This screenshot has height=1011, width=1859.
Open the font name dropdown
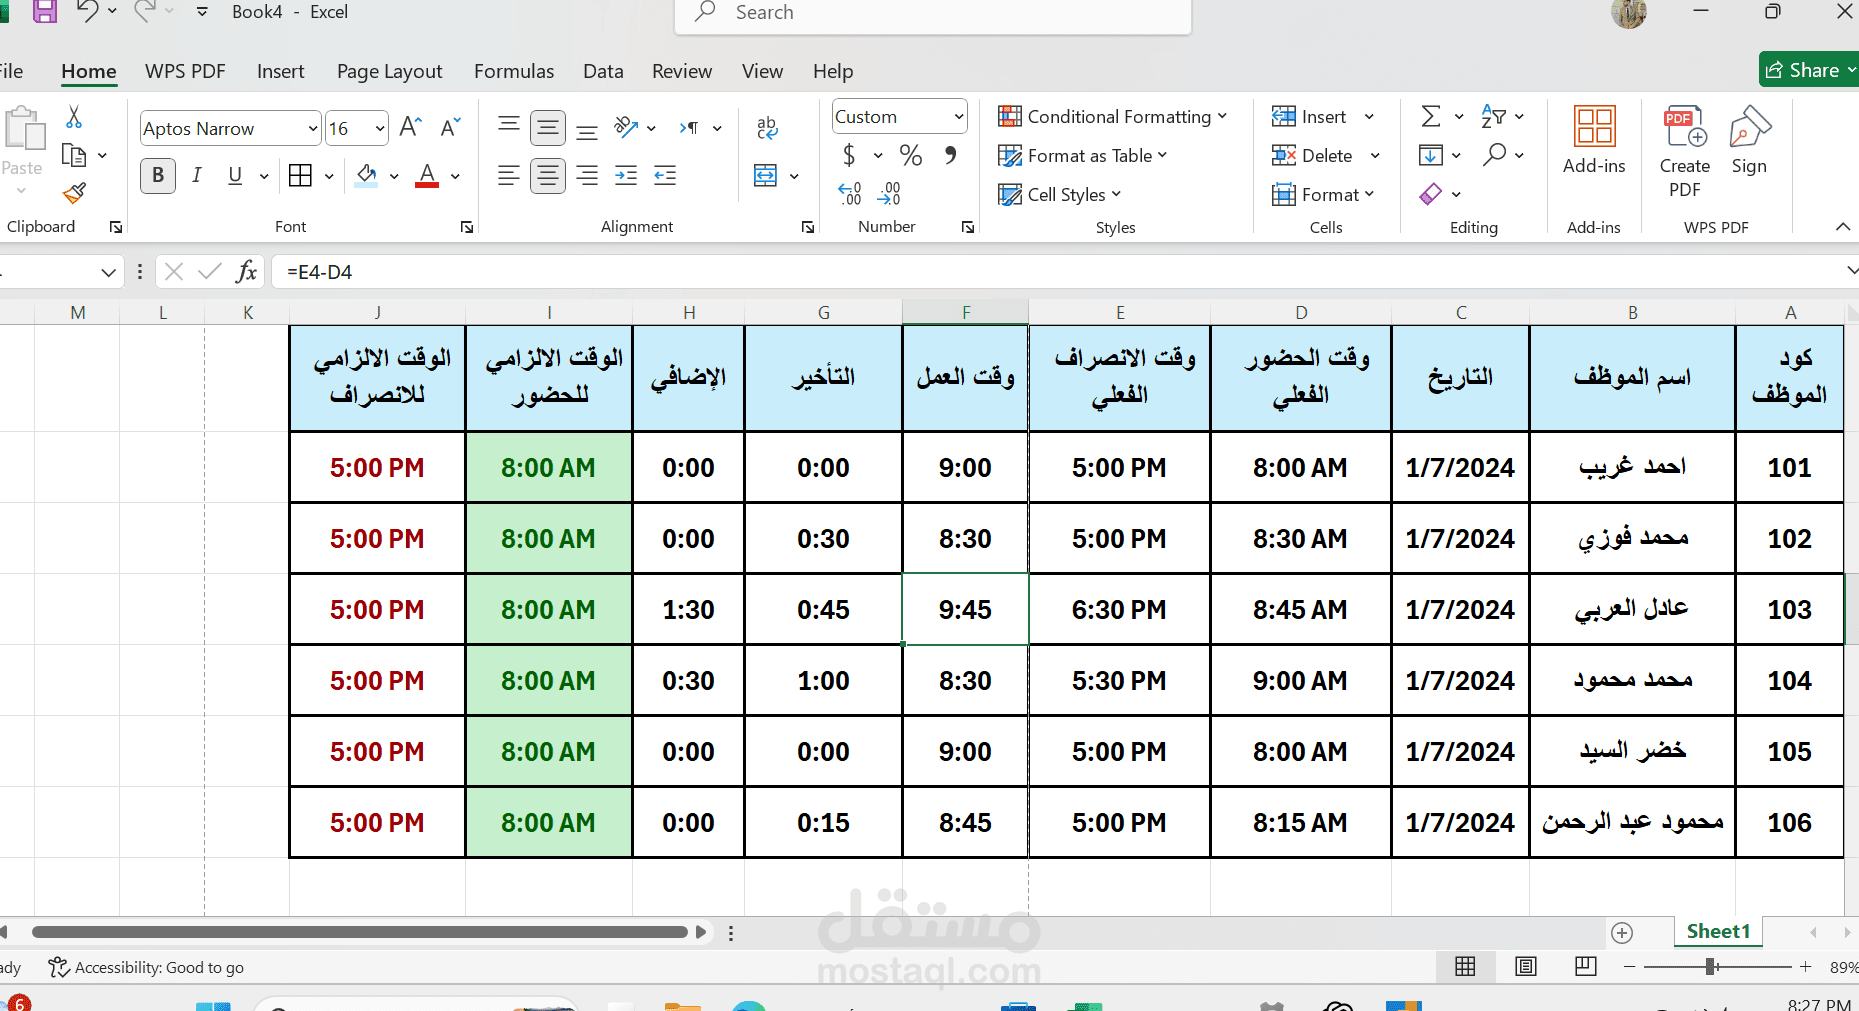(312, 129)
